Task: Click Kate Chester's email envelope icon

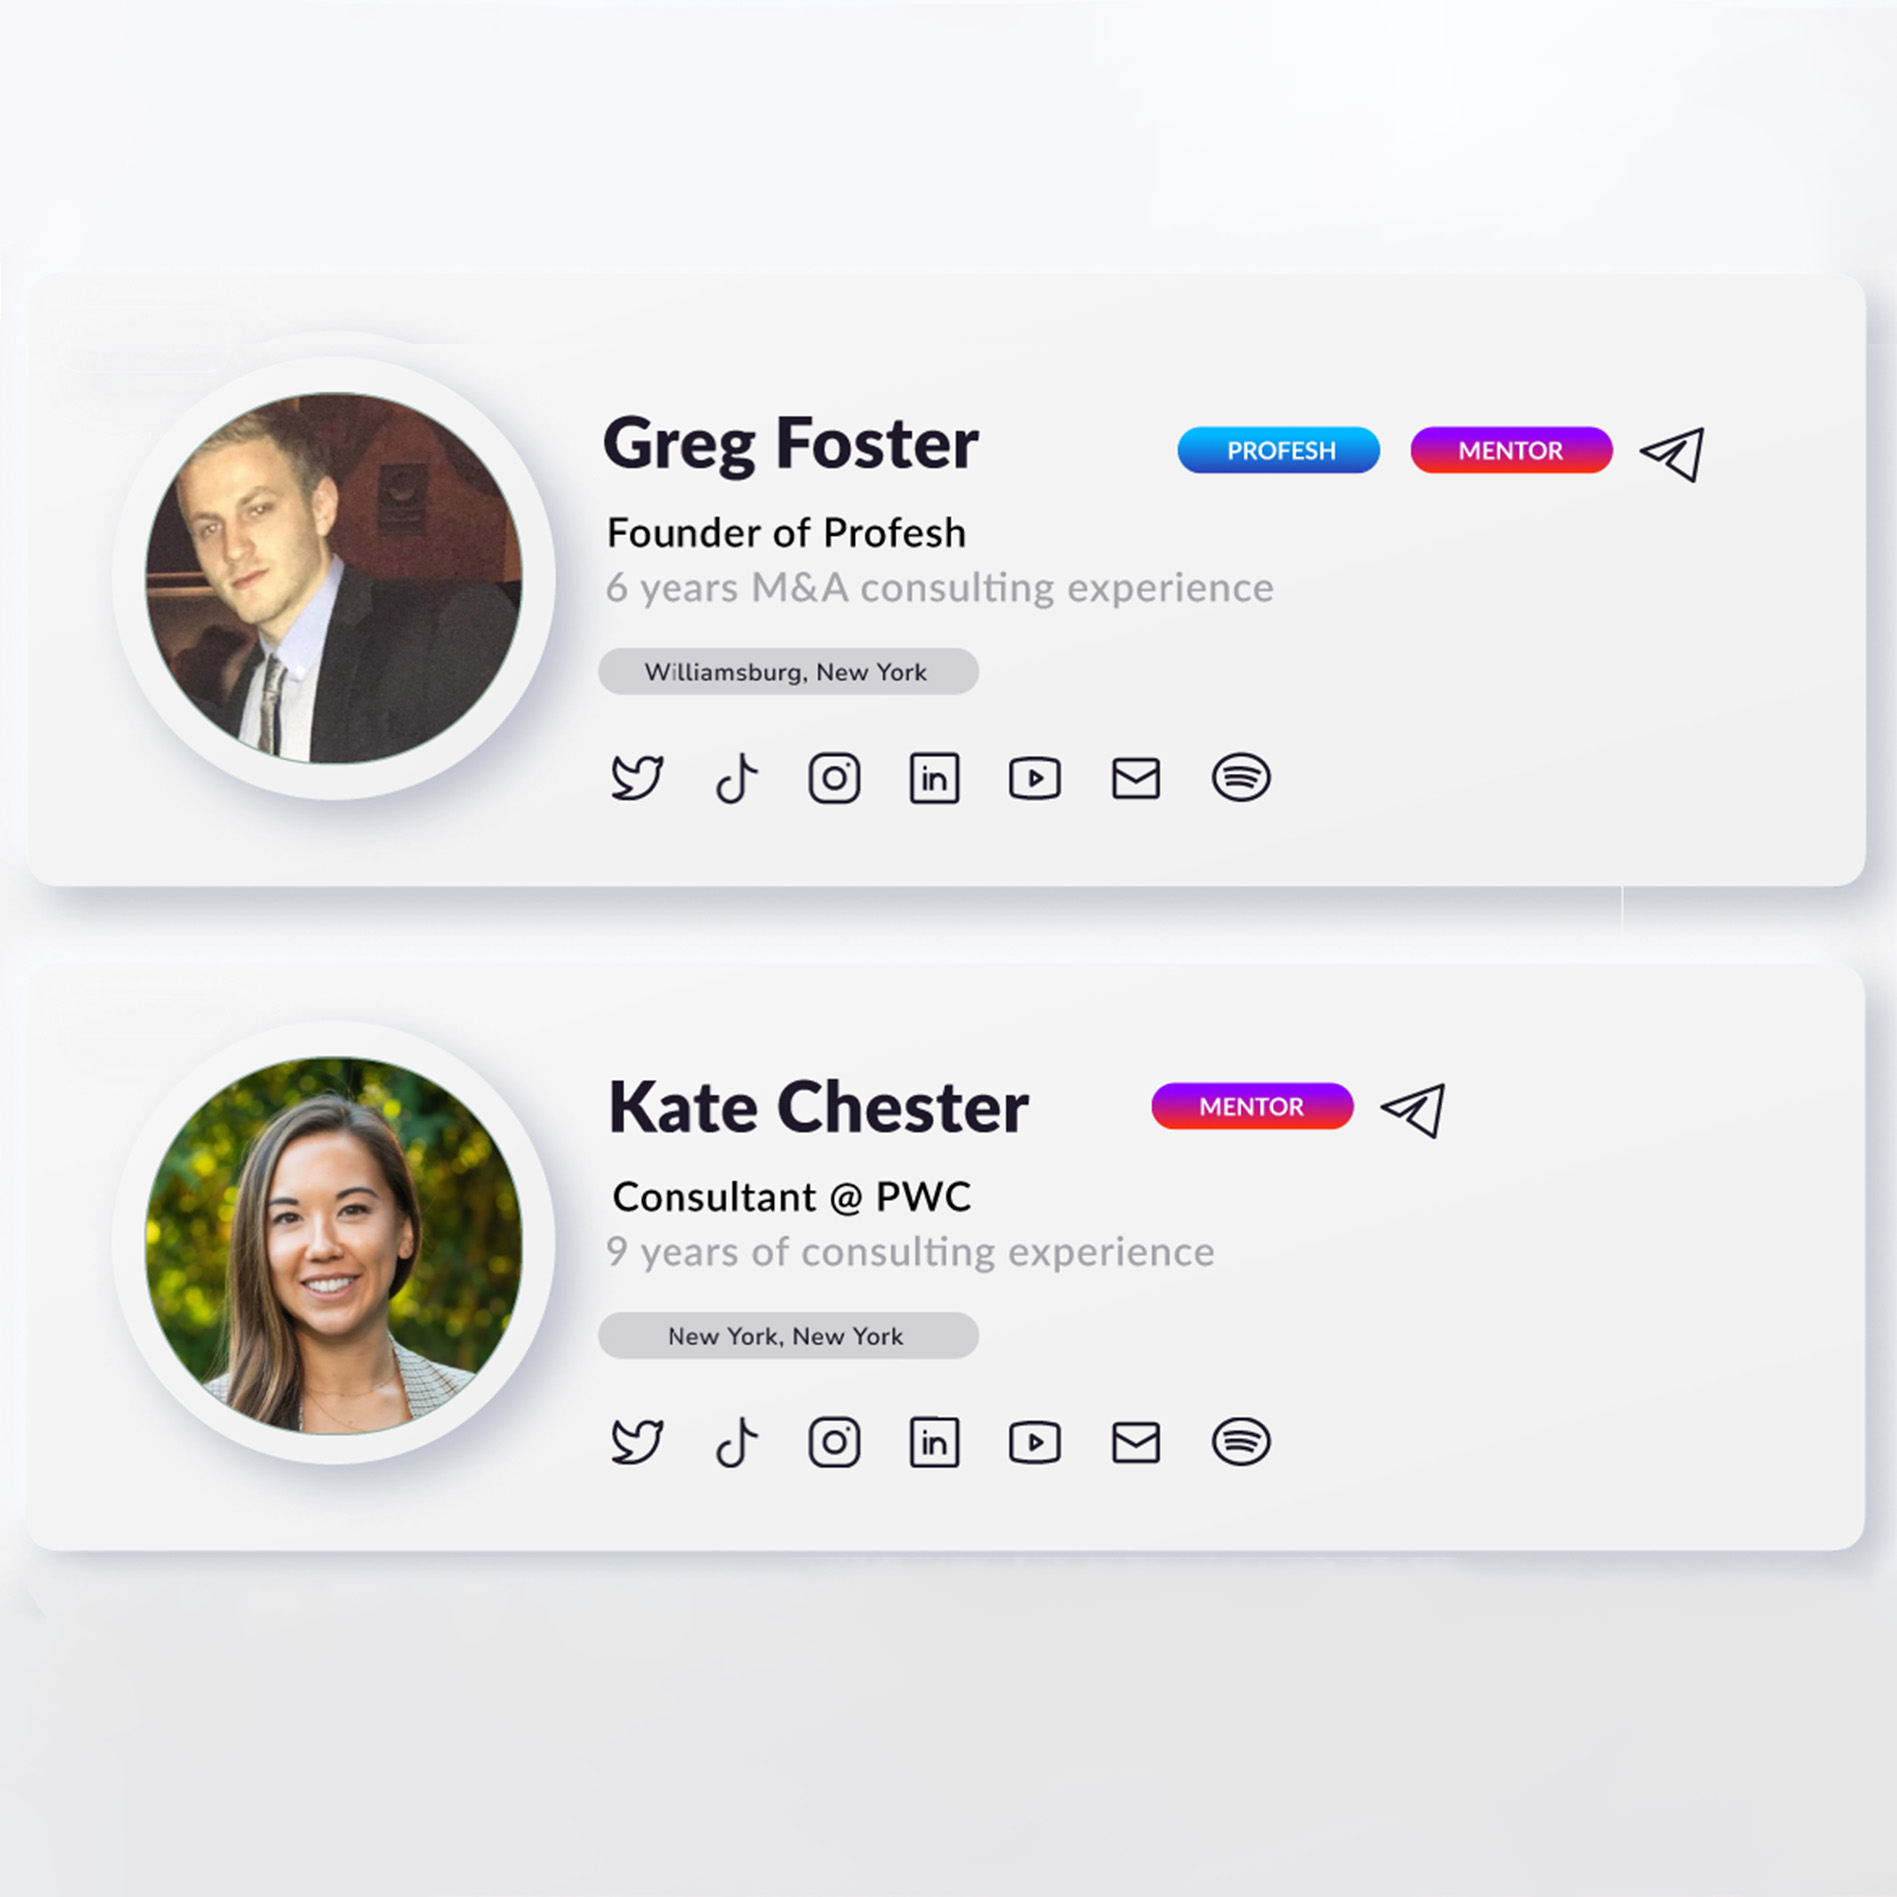Action: [1136, 1442]
